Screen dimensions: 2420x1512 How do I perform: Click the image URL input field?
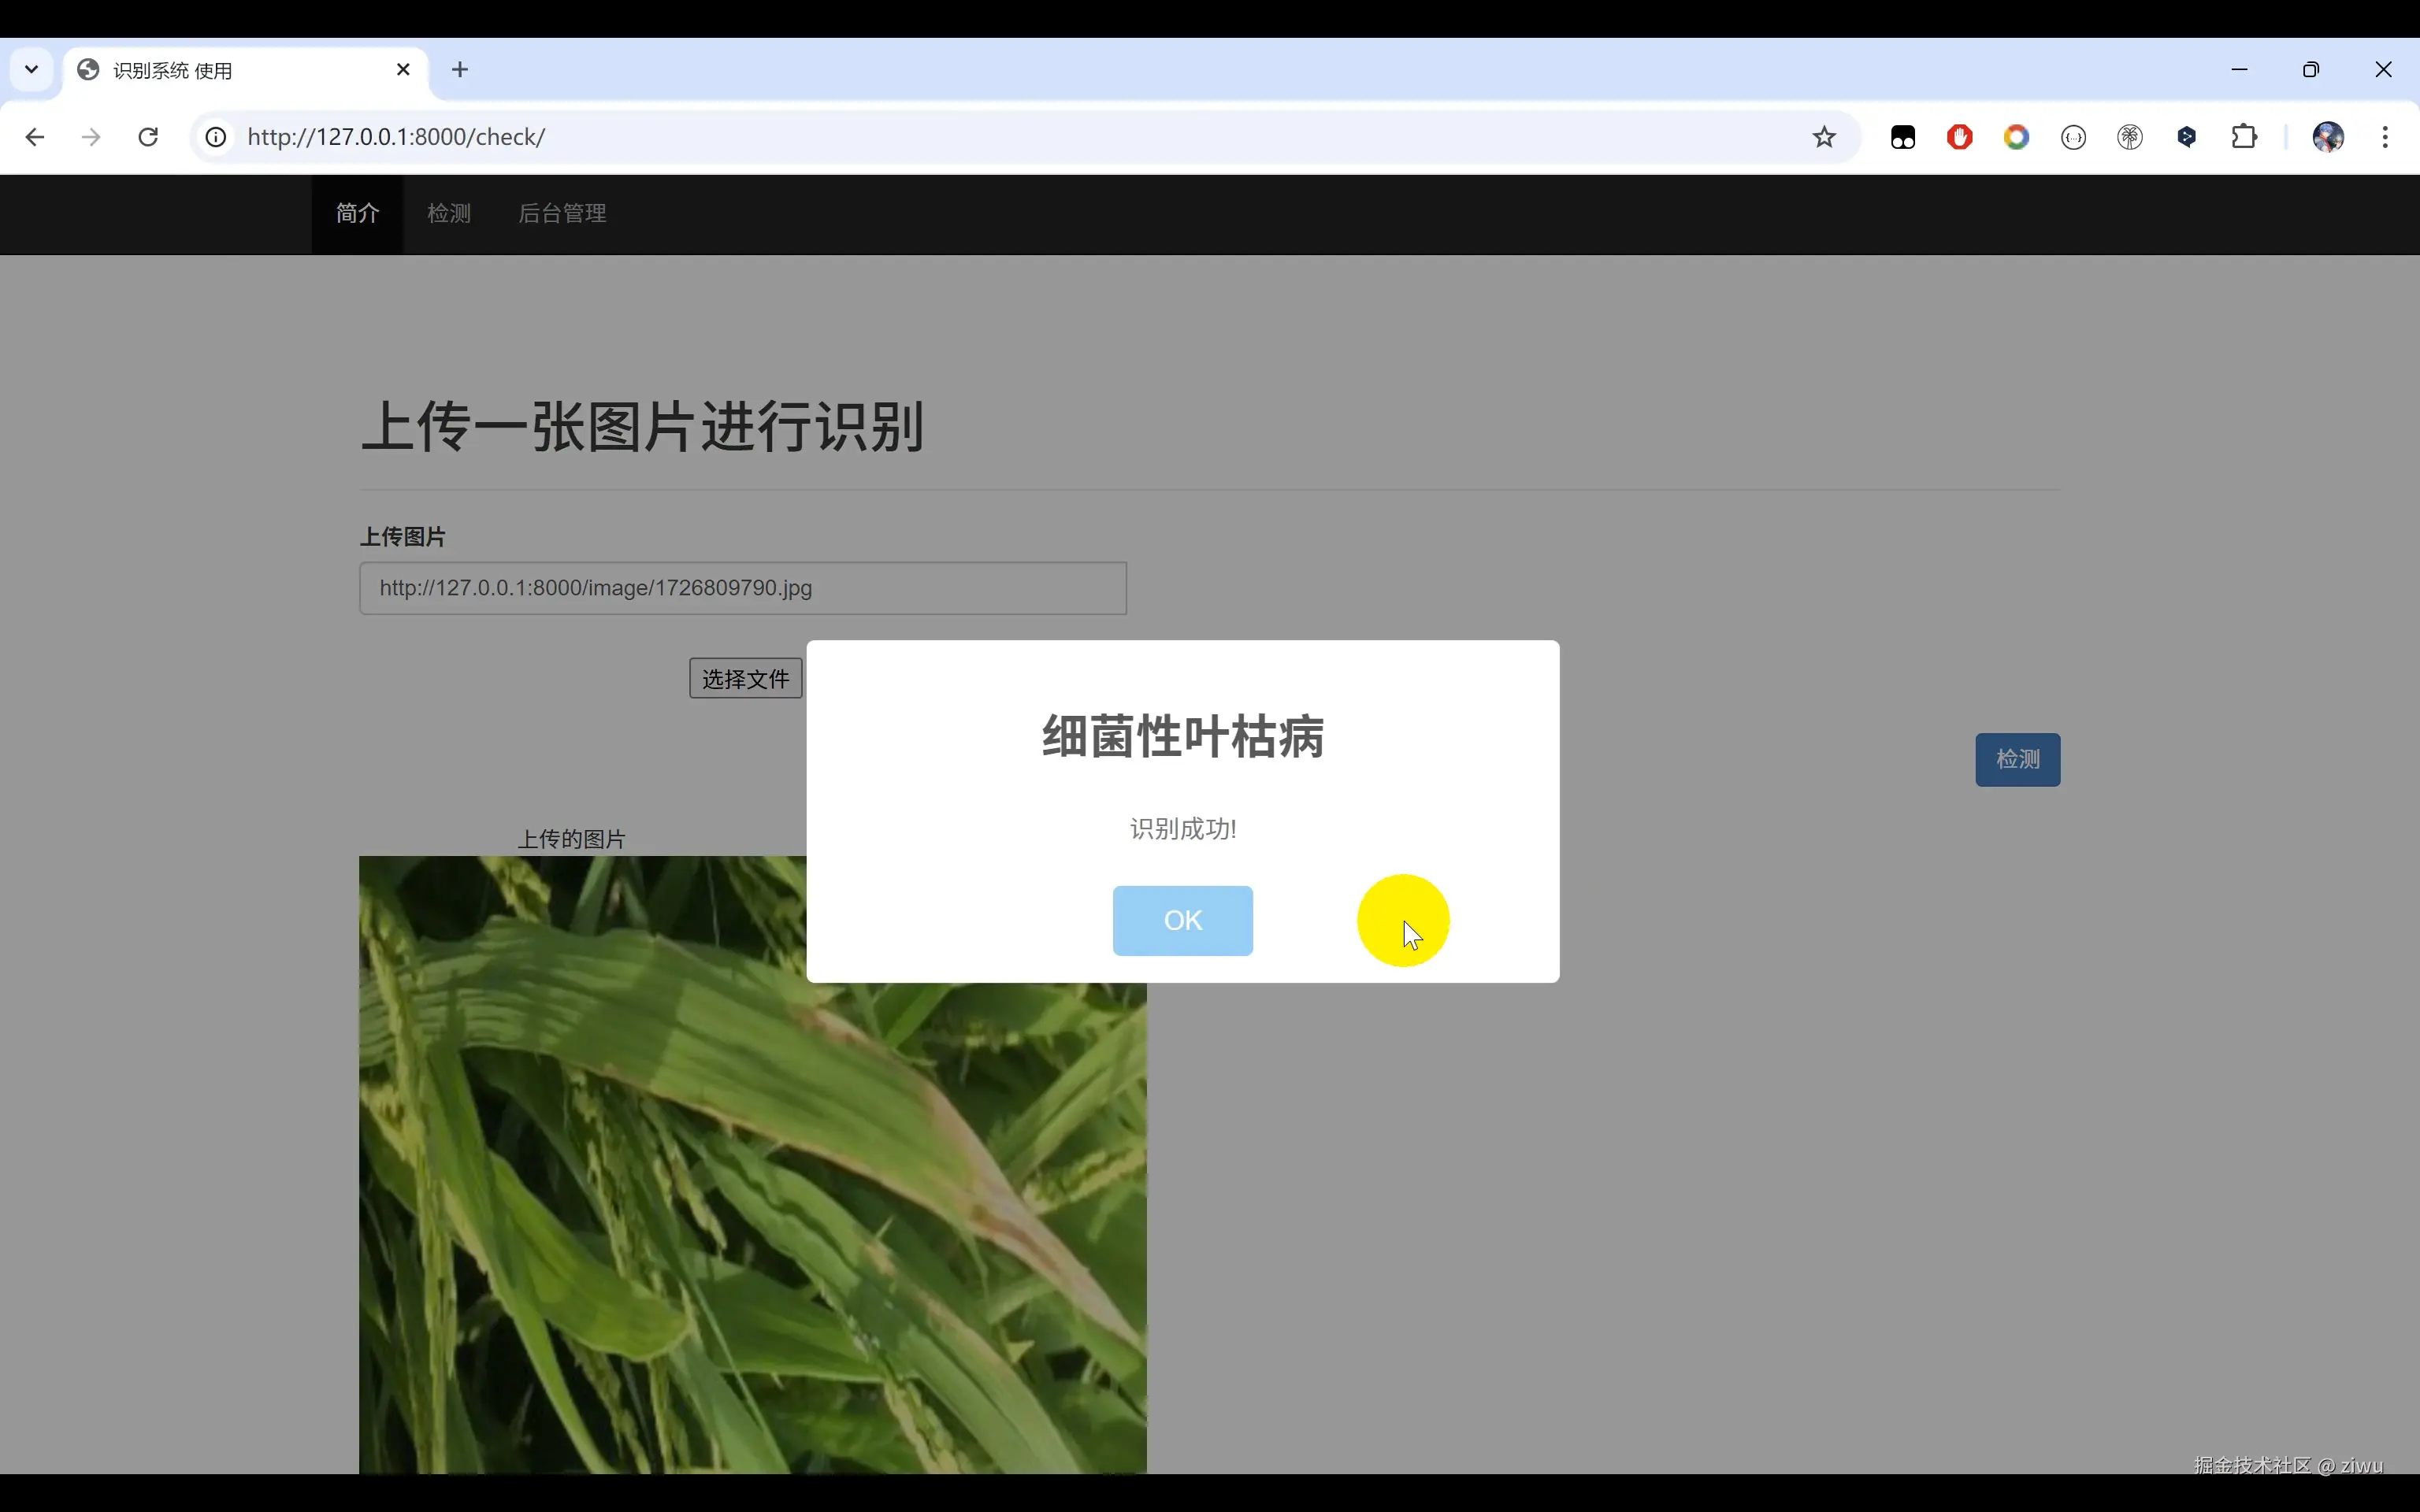click(742, 588)
